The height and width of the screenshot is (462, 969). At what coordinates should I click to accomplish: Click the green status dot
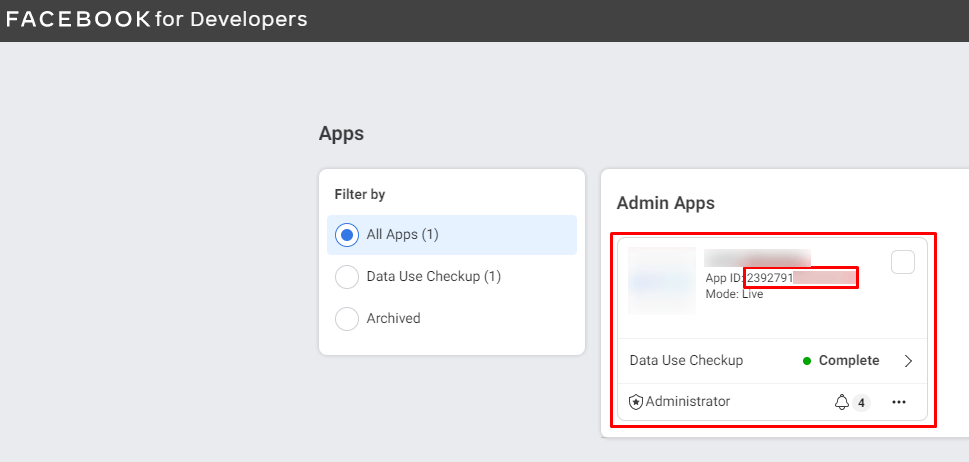pyautogui.click(x=806, y=361)
